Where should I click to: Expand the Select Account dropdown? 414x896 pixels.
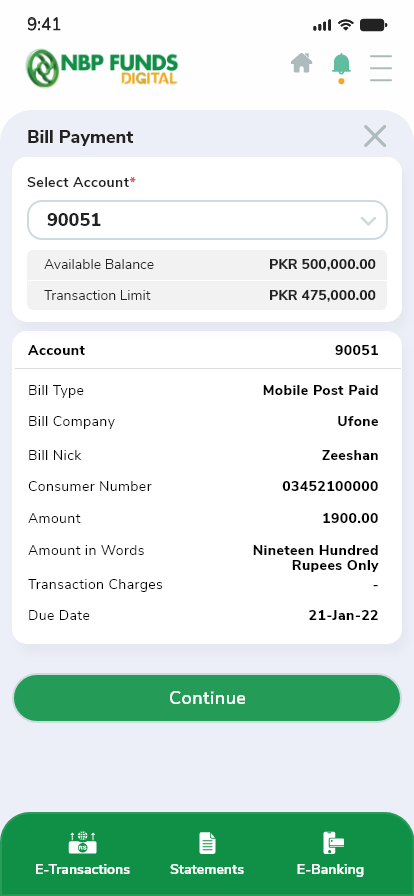207,220
